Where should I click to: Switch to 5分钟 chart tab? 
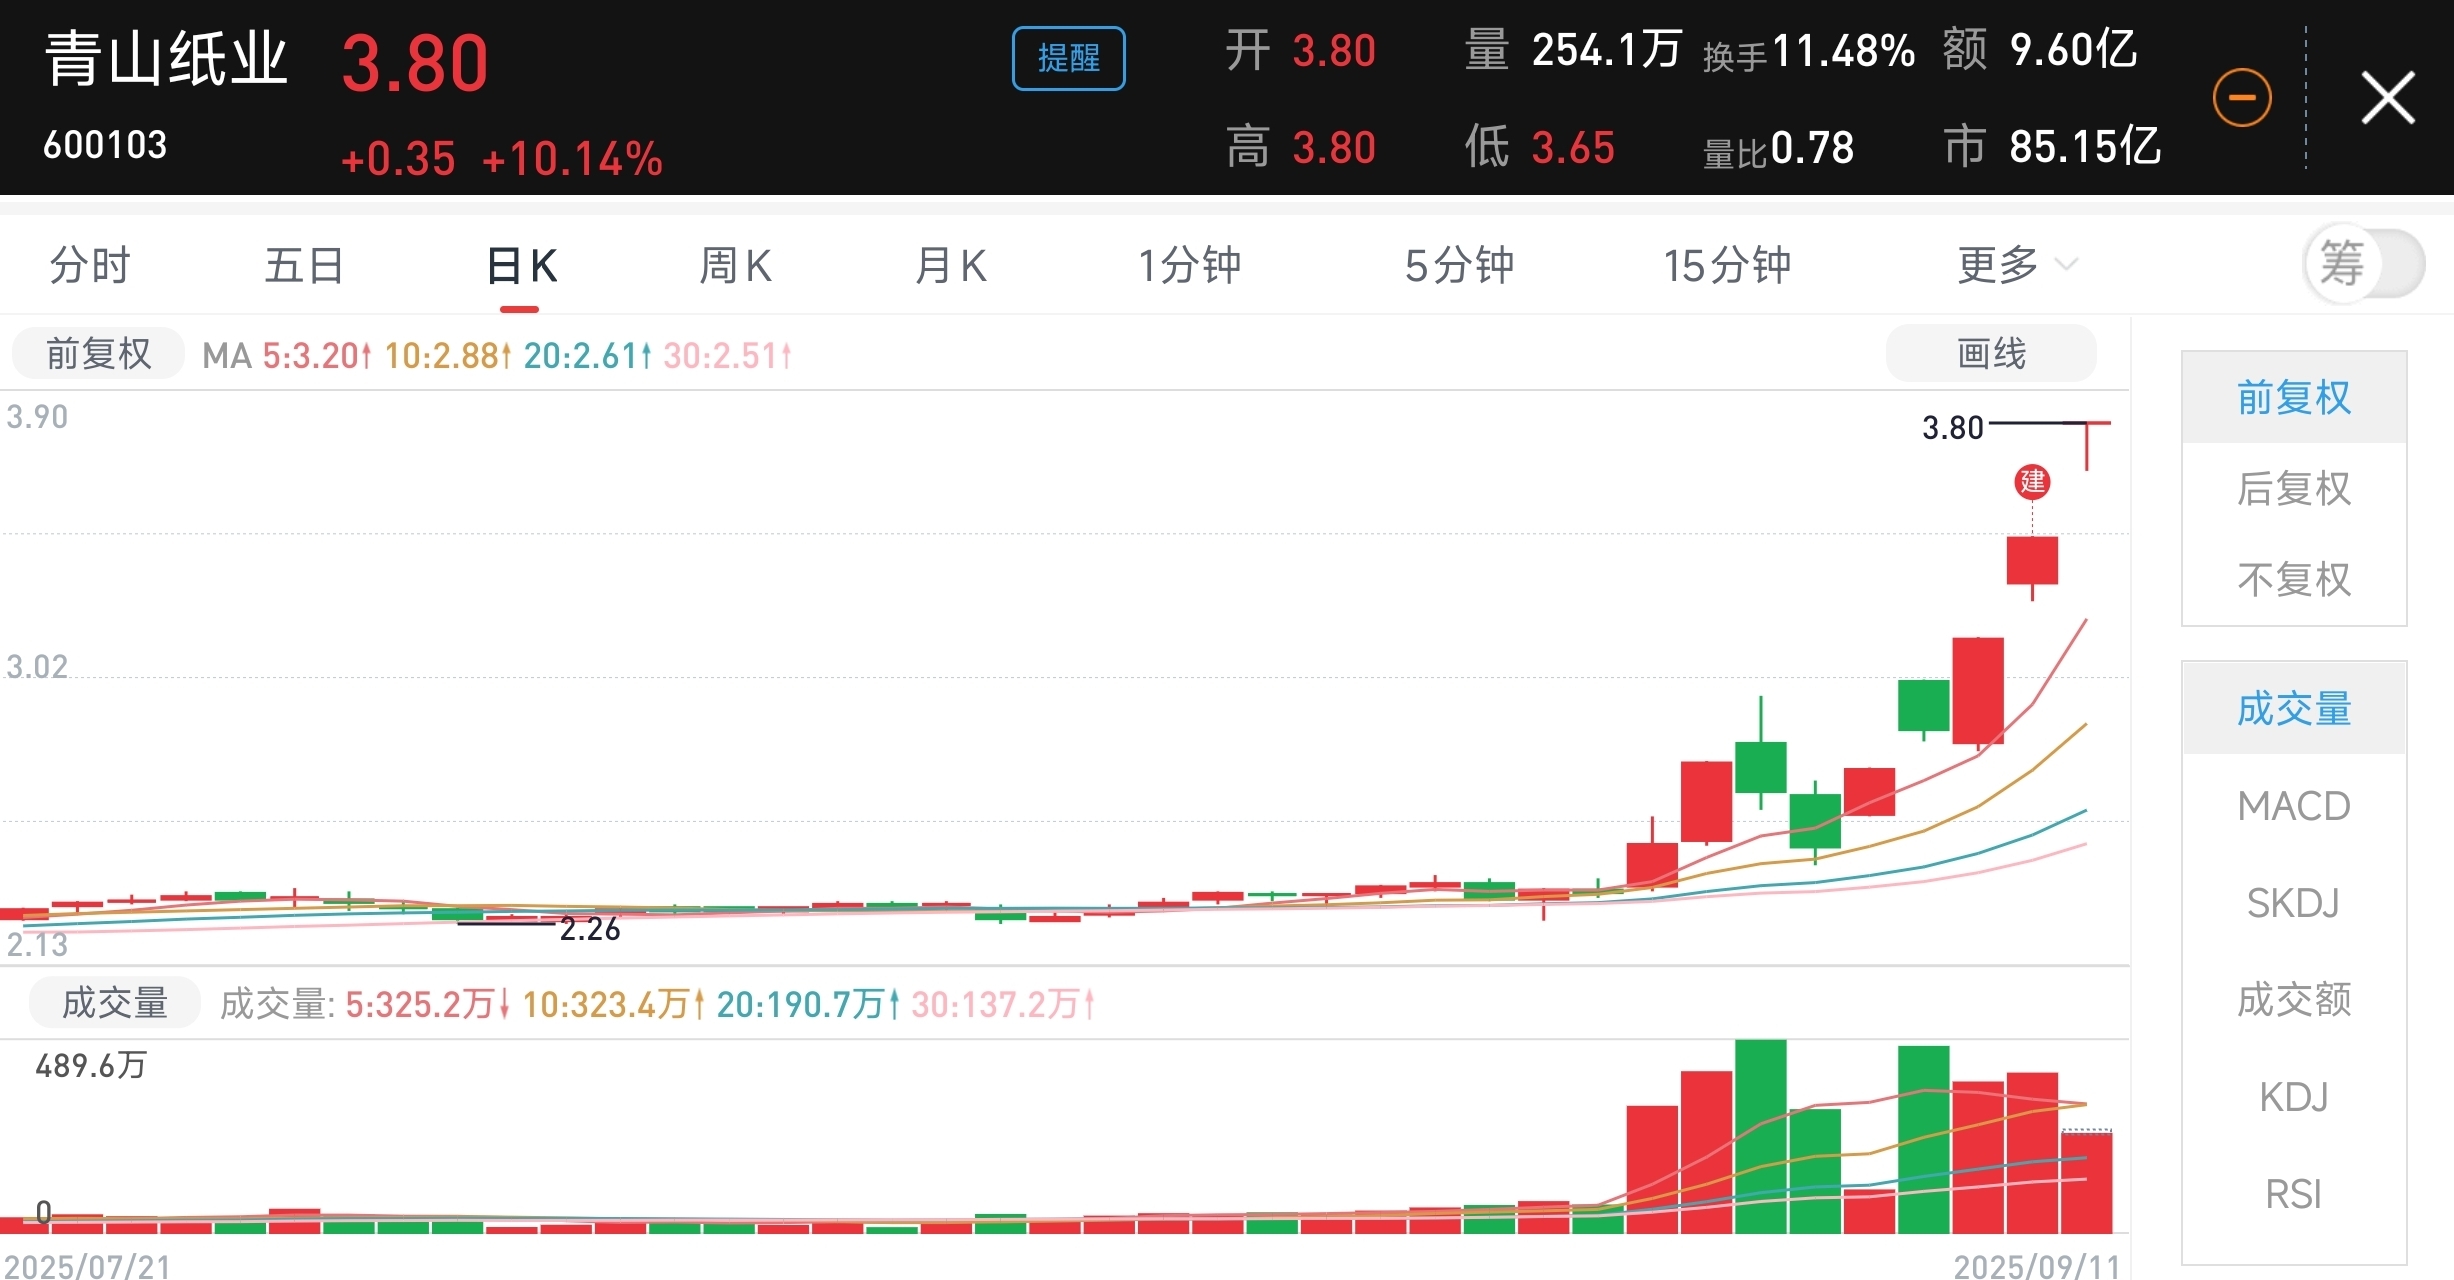click(x=1458, y=266)
